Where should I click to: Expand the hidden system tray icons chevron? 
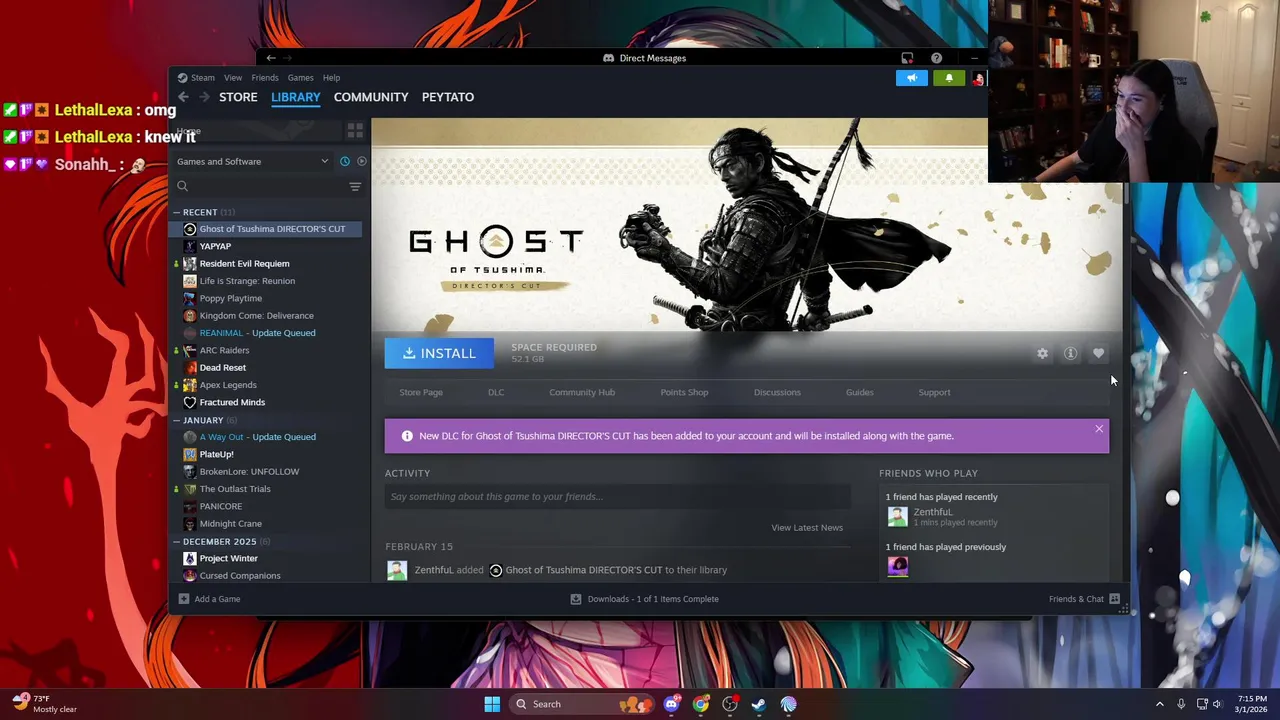tap(1160, 704)
